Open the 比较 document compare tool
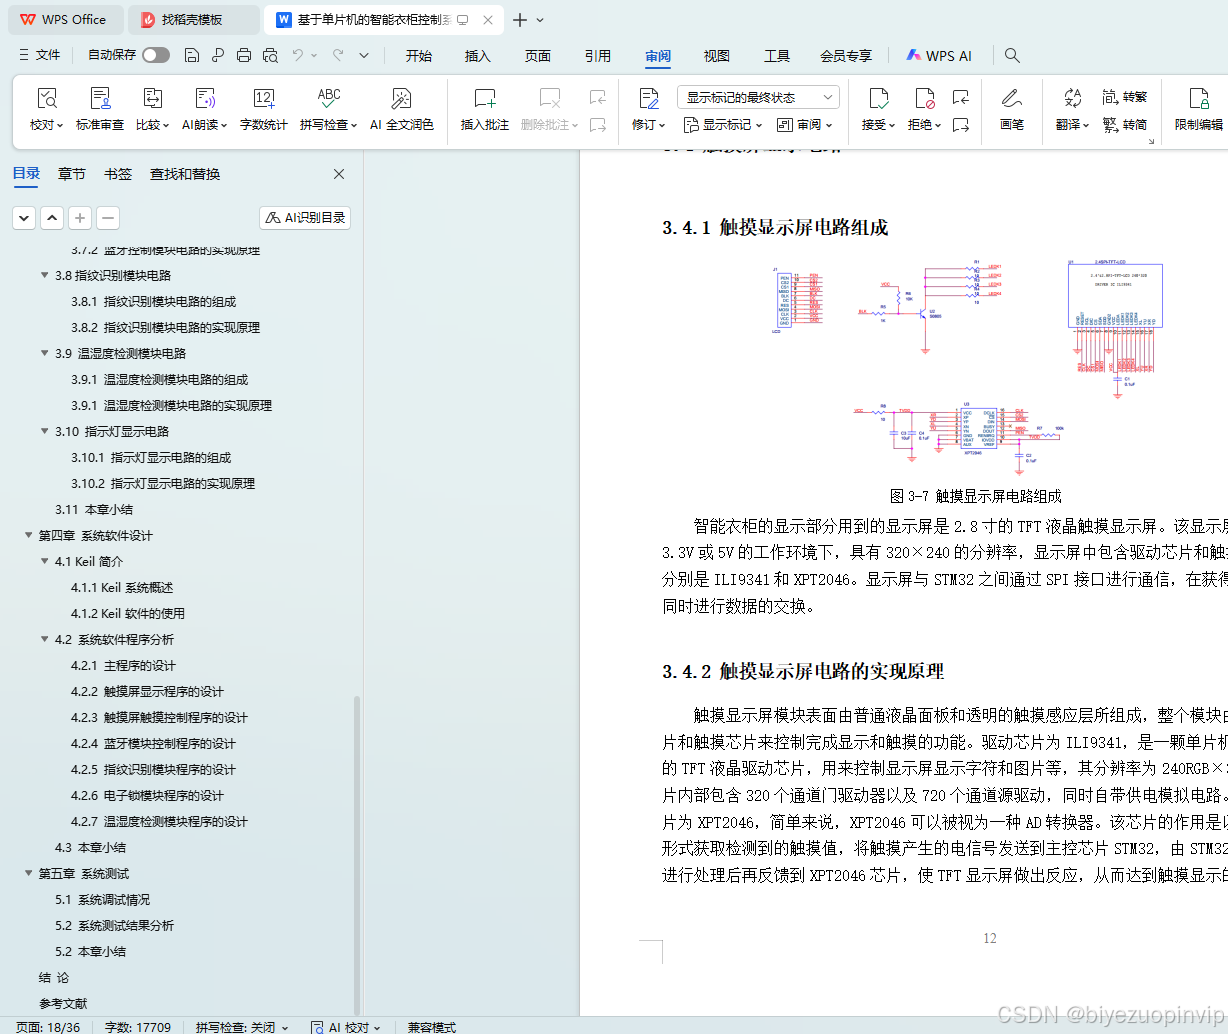Image resolution: width=1228 pixels, height=1034 pixels. [x=152, y=110]
